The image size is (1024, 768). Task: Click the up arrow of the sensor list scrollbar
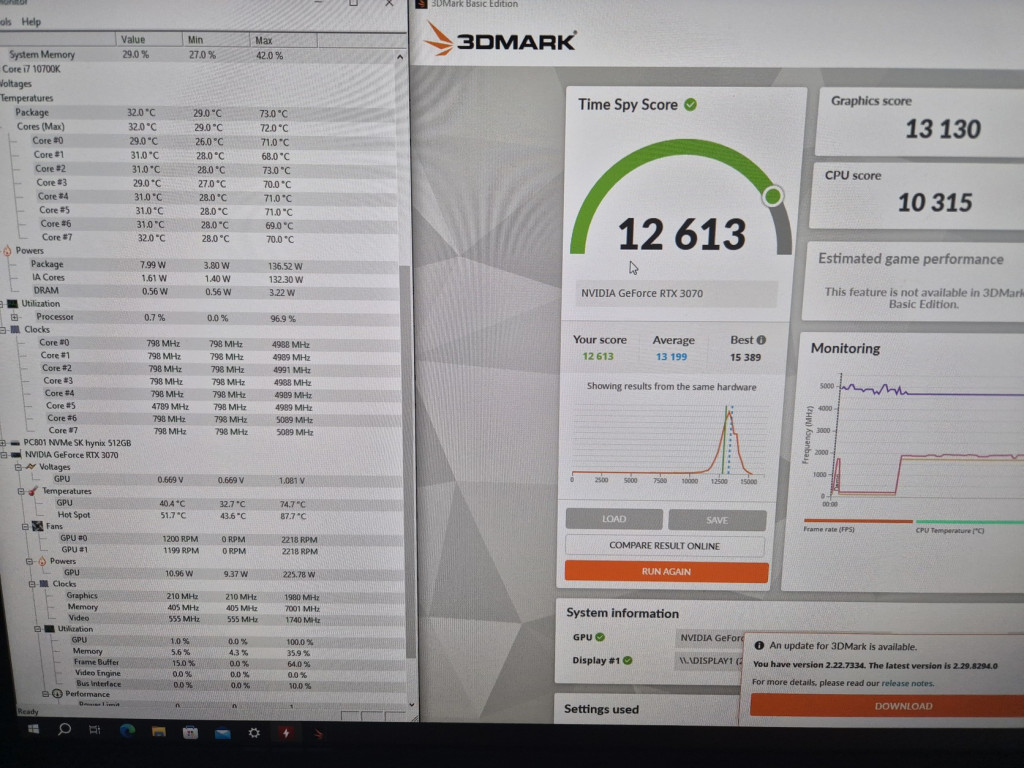tap(400, 57)
